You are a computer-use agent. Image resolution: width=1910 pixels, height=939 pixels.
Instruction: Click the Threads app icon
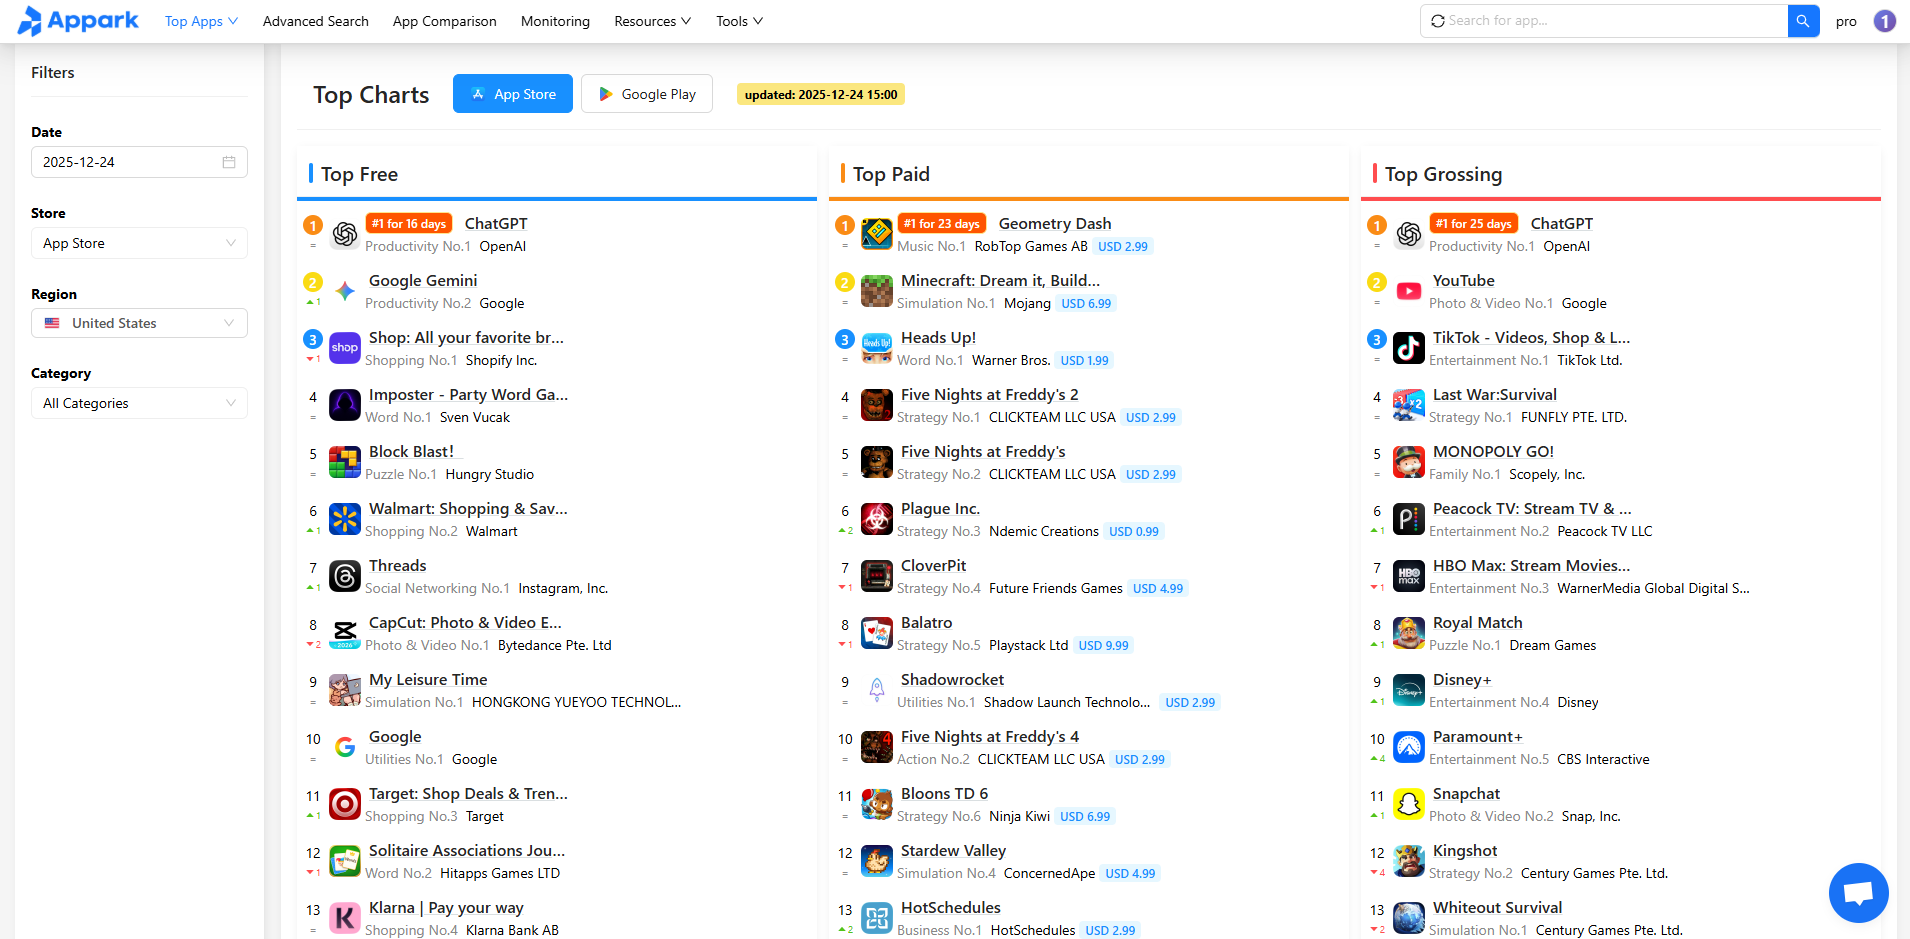click(x=345, y=576)
